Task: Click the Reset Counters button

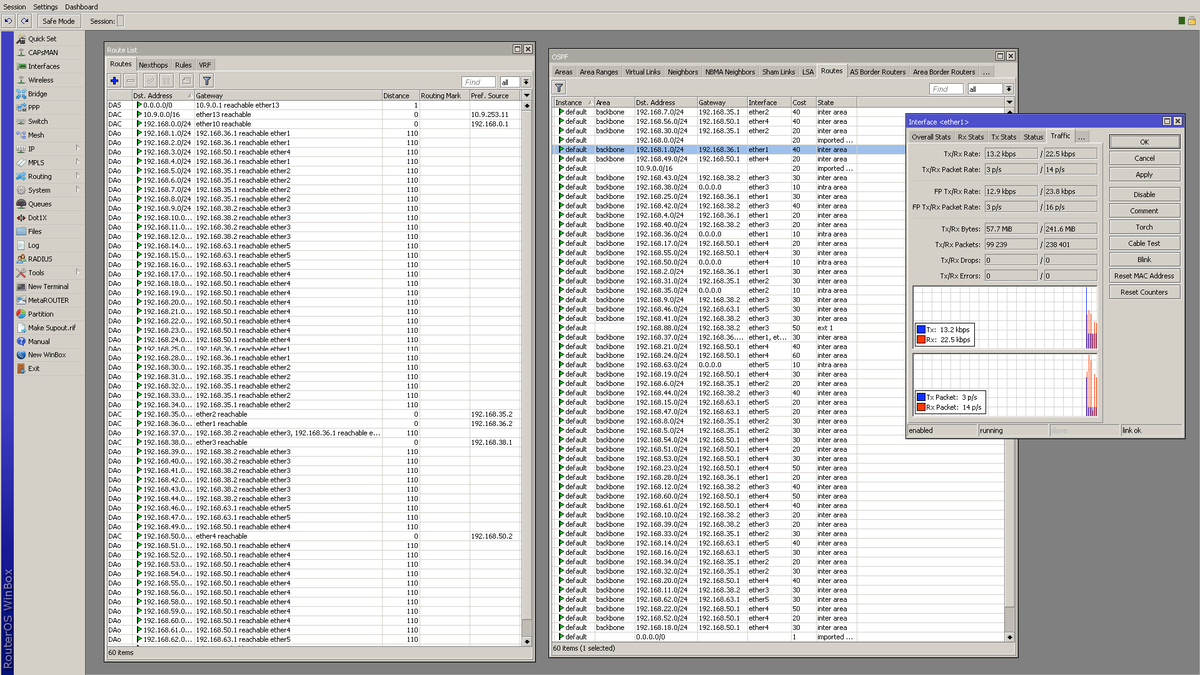Action: click(1144, 292)
